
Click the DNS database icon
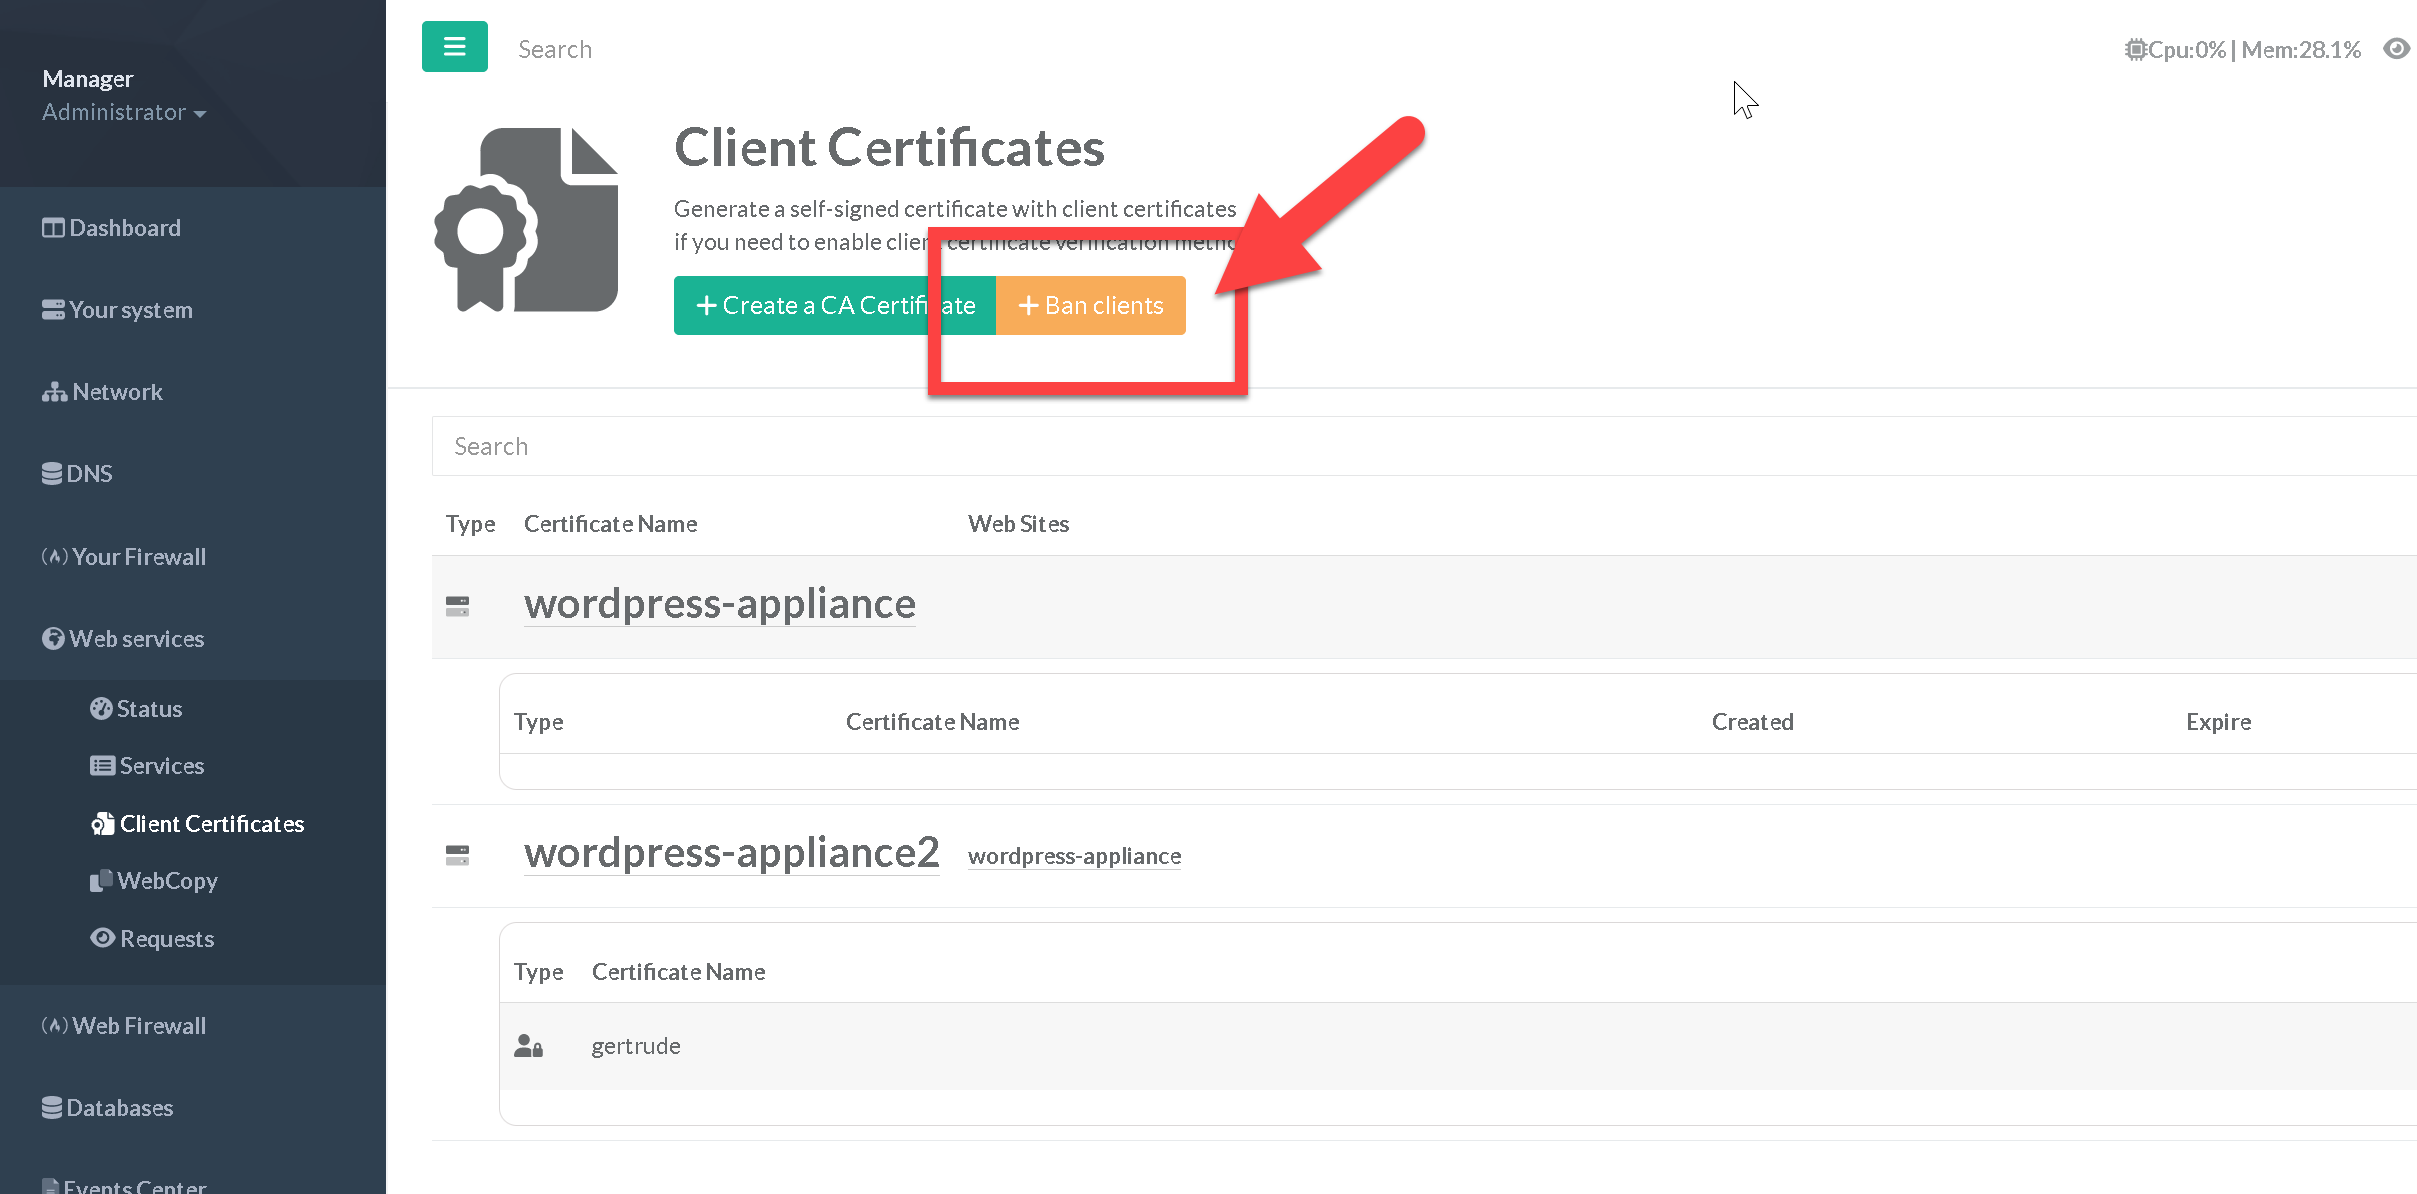tap(52, 474)
